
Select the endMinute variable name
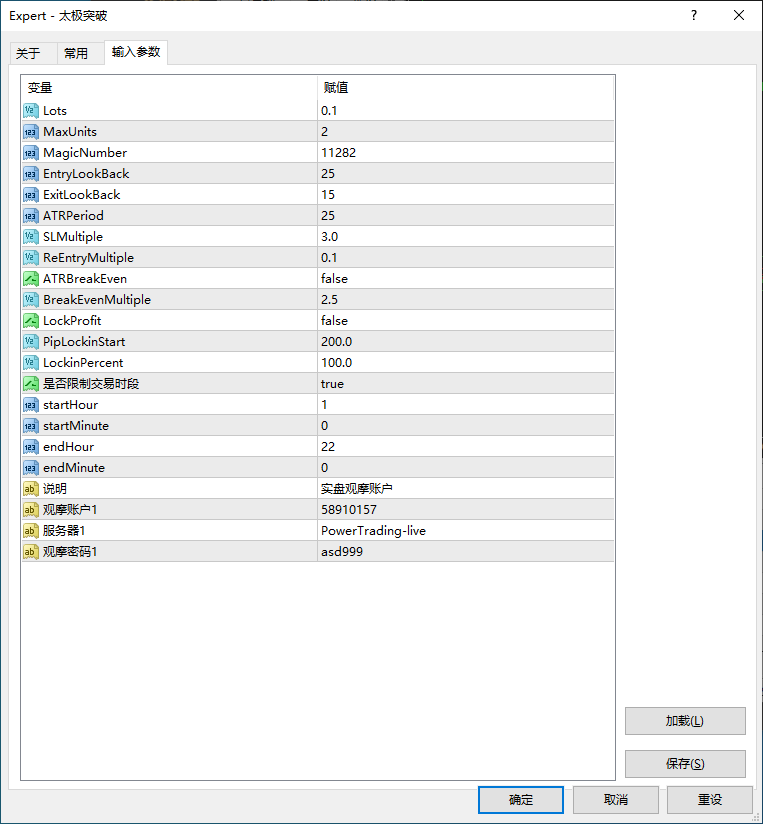coord(74,468)
